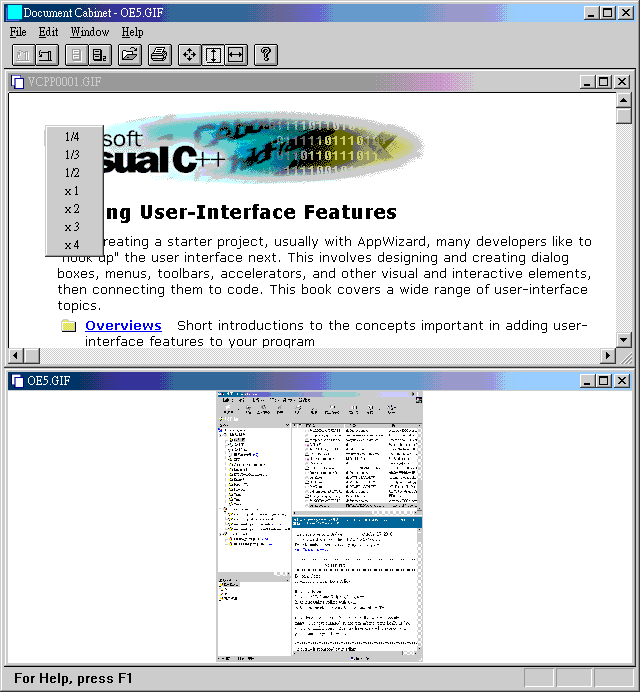Click the OE5.GIF child window icon

coord(17,380)
